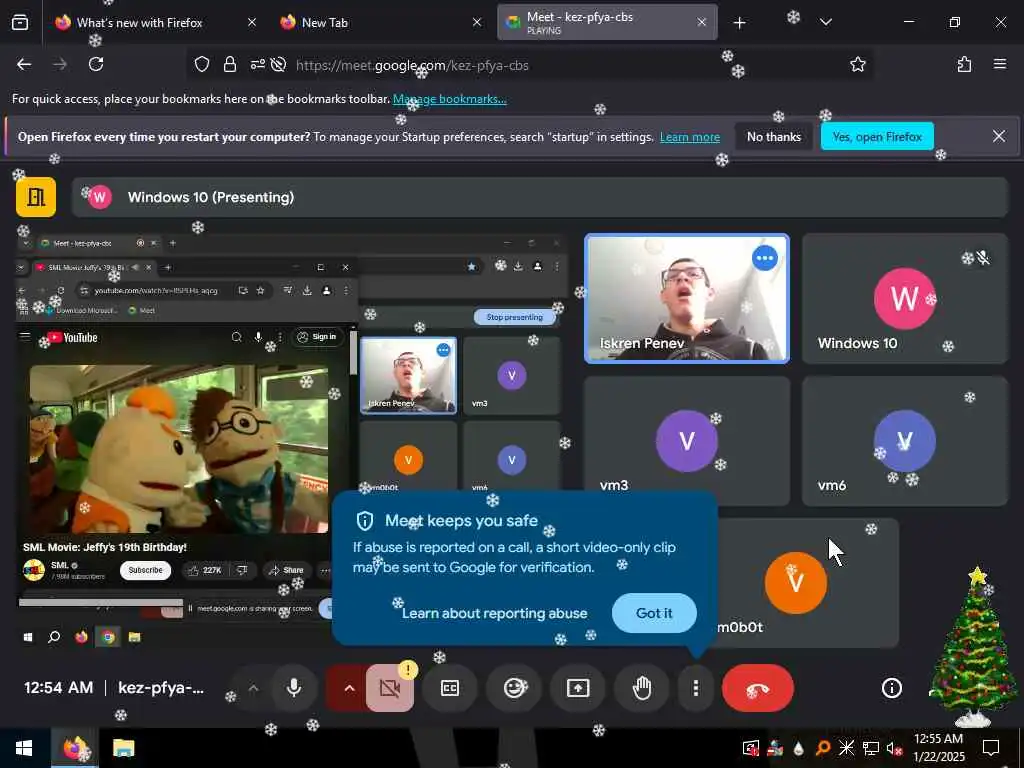Open the Firefox extensions icon
The width and height of the screenshot is (1024, 768).
coord(964,64)
